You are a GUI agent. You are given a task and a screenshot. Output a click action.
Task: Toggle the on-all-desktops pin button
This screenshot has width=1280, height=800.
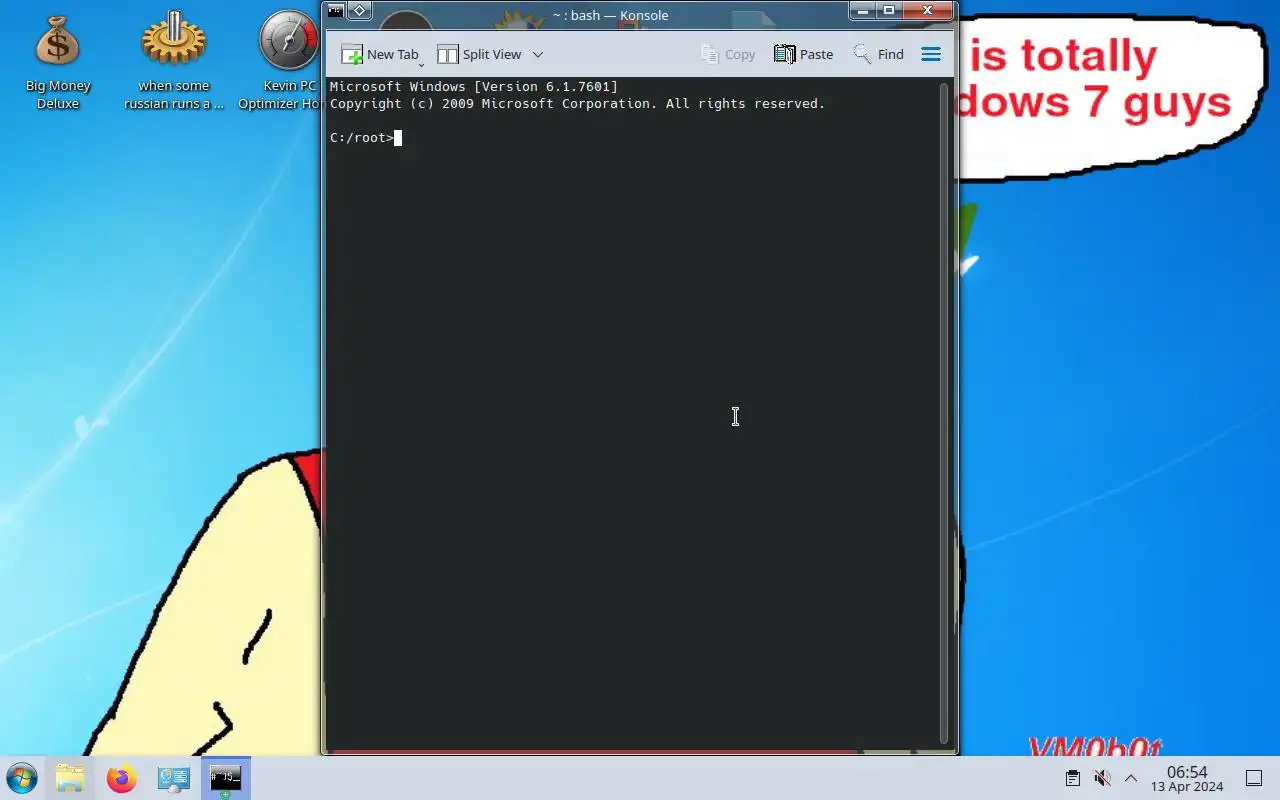[359, 11]
